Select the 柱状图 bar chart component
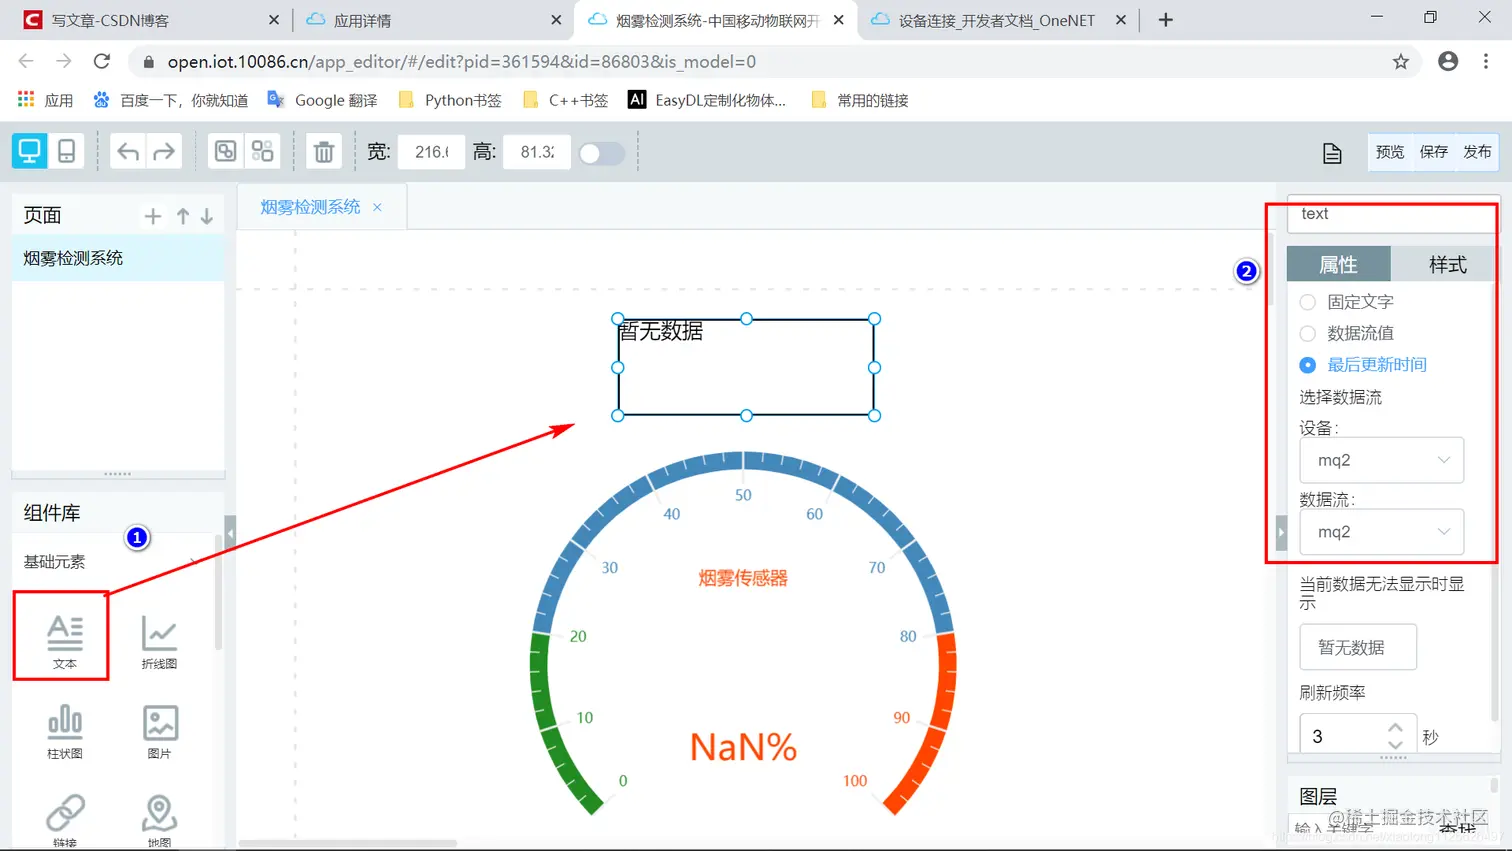Viewport: 1512px width, 851px height. pyautogui.click(x=65, y=731)
